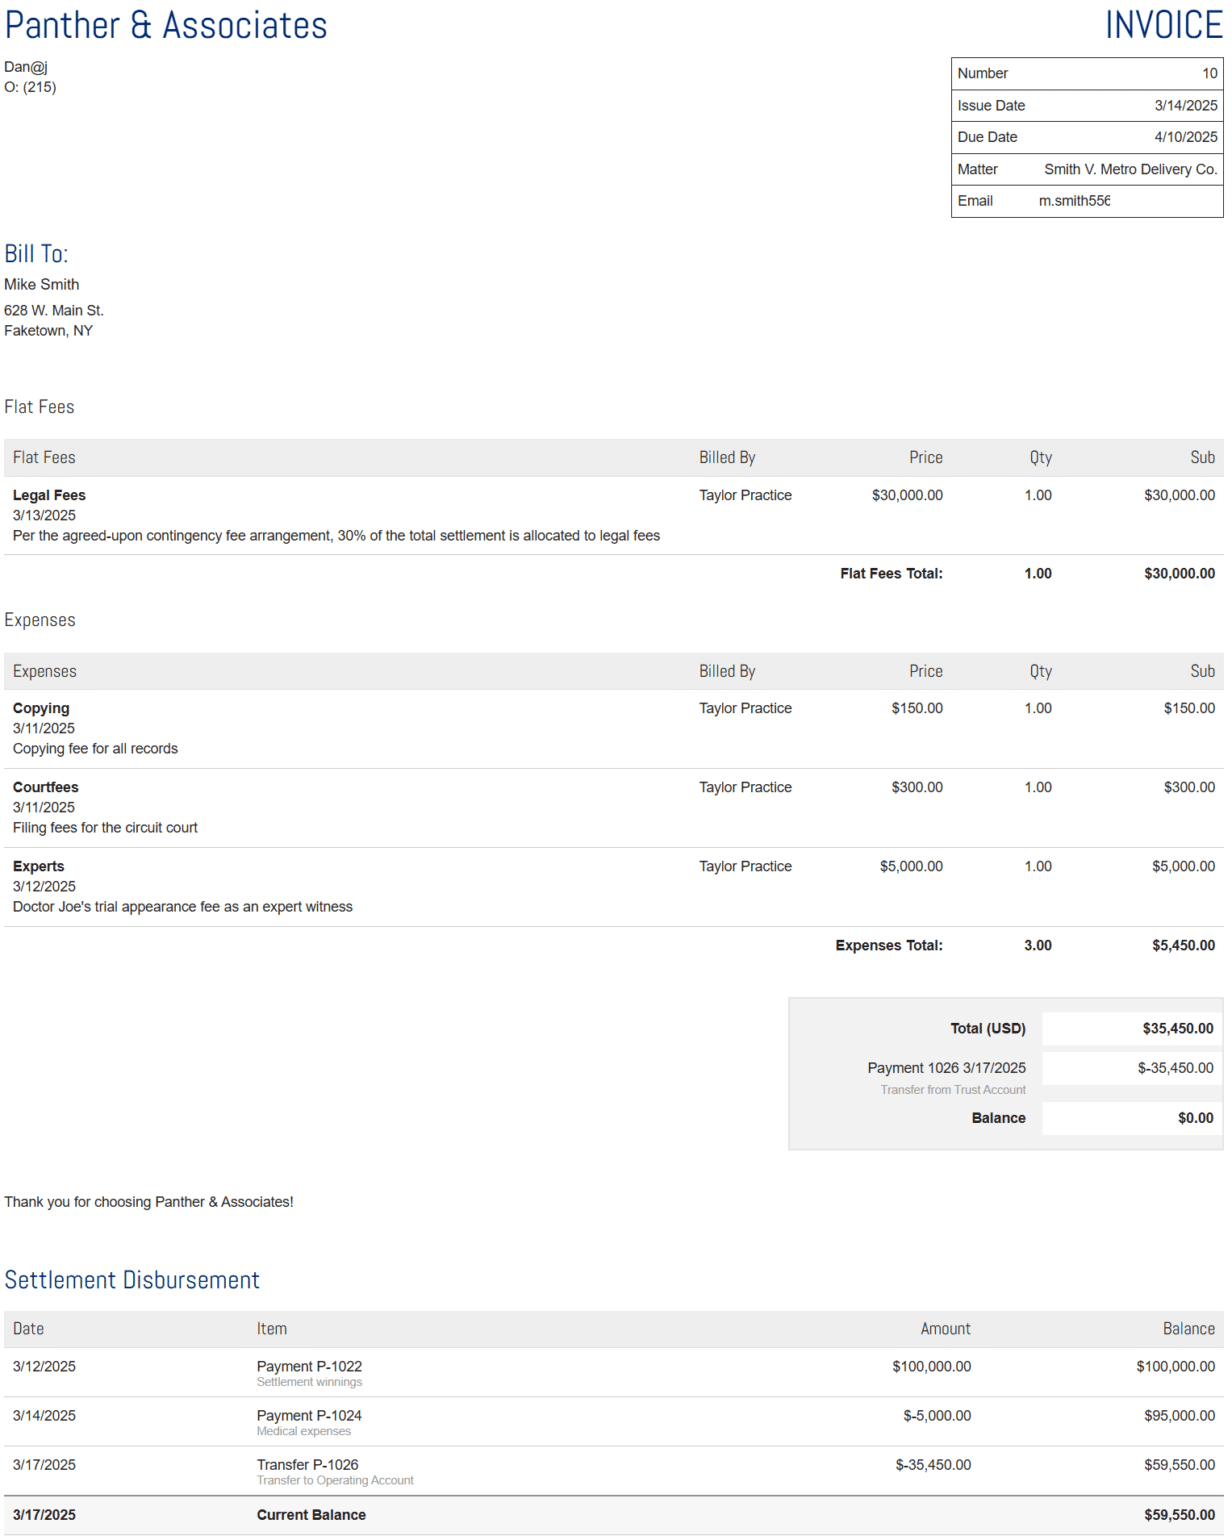This screenshot has width=1232, height=1536.
Task: Click the Courtfees expense entry
Action: [x=46, y=787]
